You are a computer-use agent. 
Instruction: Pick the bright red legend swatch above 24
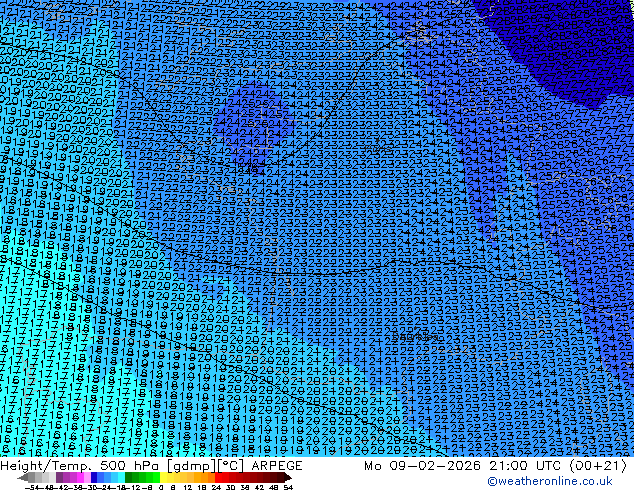pyautogui.click(x=218, y=477)
